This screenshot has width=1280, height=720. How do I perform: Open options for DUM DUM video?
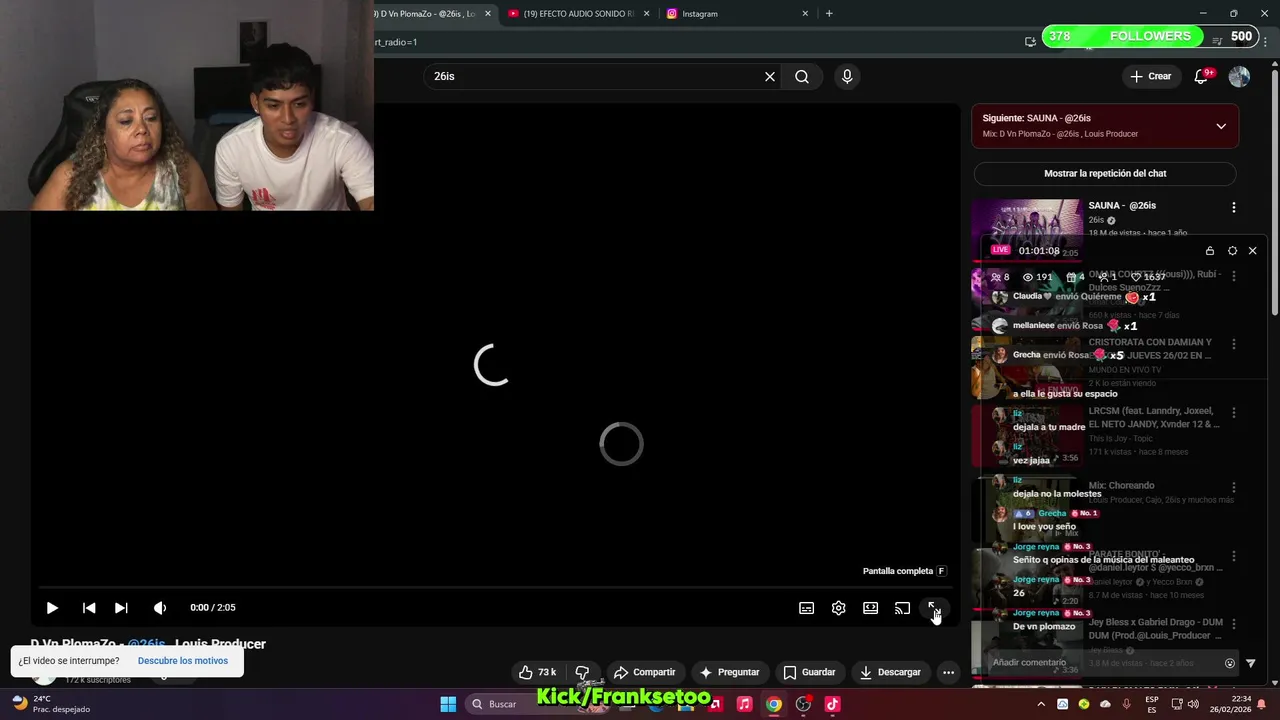[1233, 623]
